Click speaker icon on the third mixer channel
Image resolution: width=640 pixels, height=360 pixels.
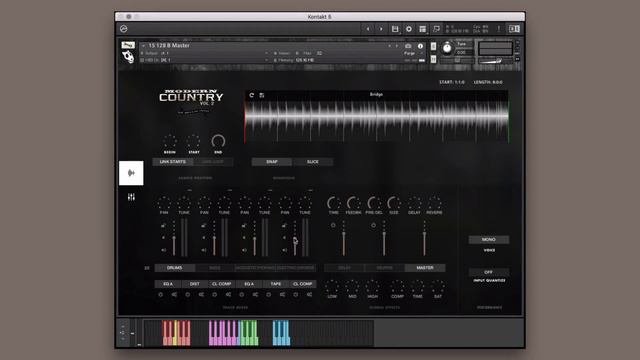tap(244, 250)
